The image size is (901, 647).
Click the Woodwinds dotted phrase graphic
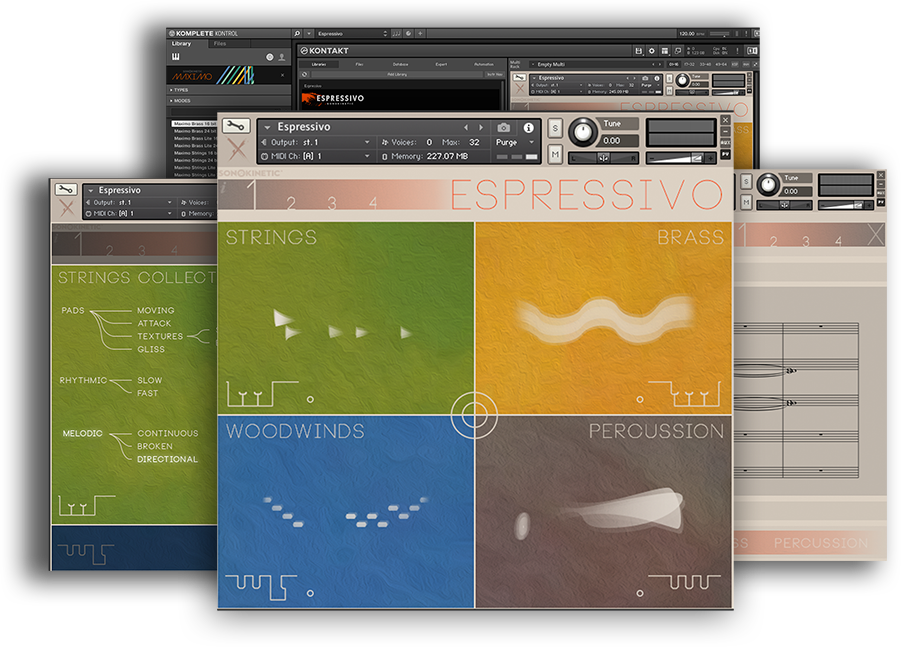pyautogui.click(x=345, y=510)
